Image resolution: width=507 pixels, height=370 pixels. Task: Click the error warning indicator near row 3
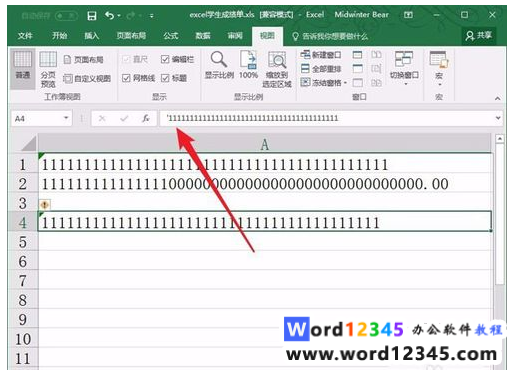coord(45,204)
